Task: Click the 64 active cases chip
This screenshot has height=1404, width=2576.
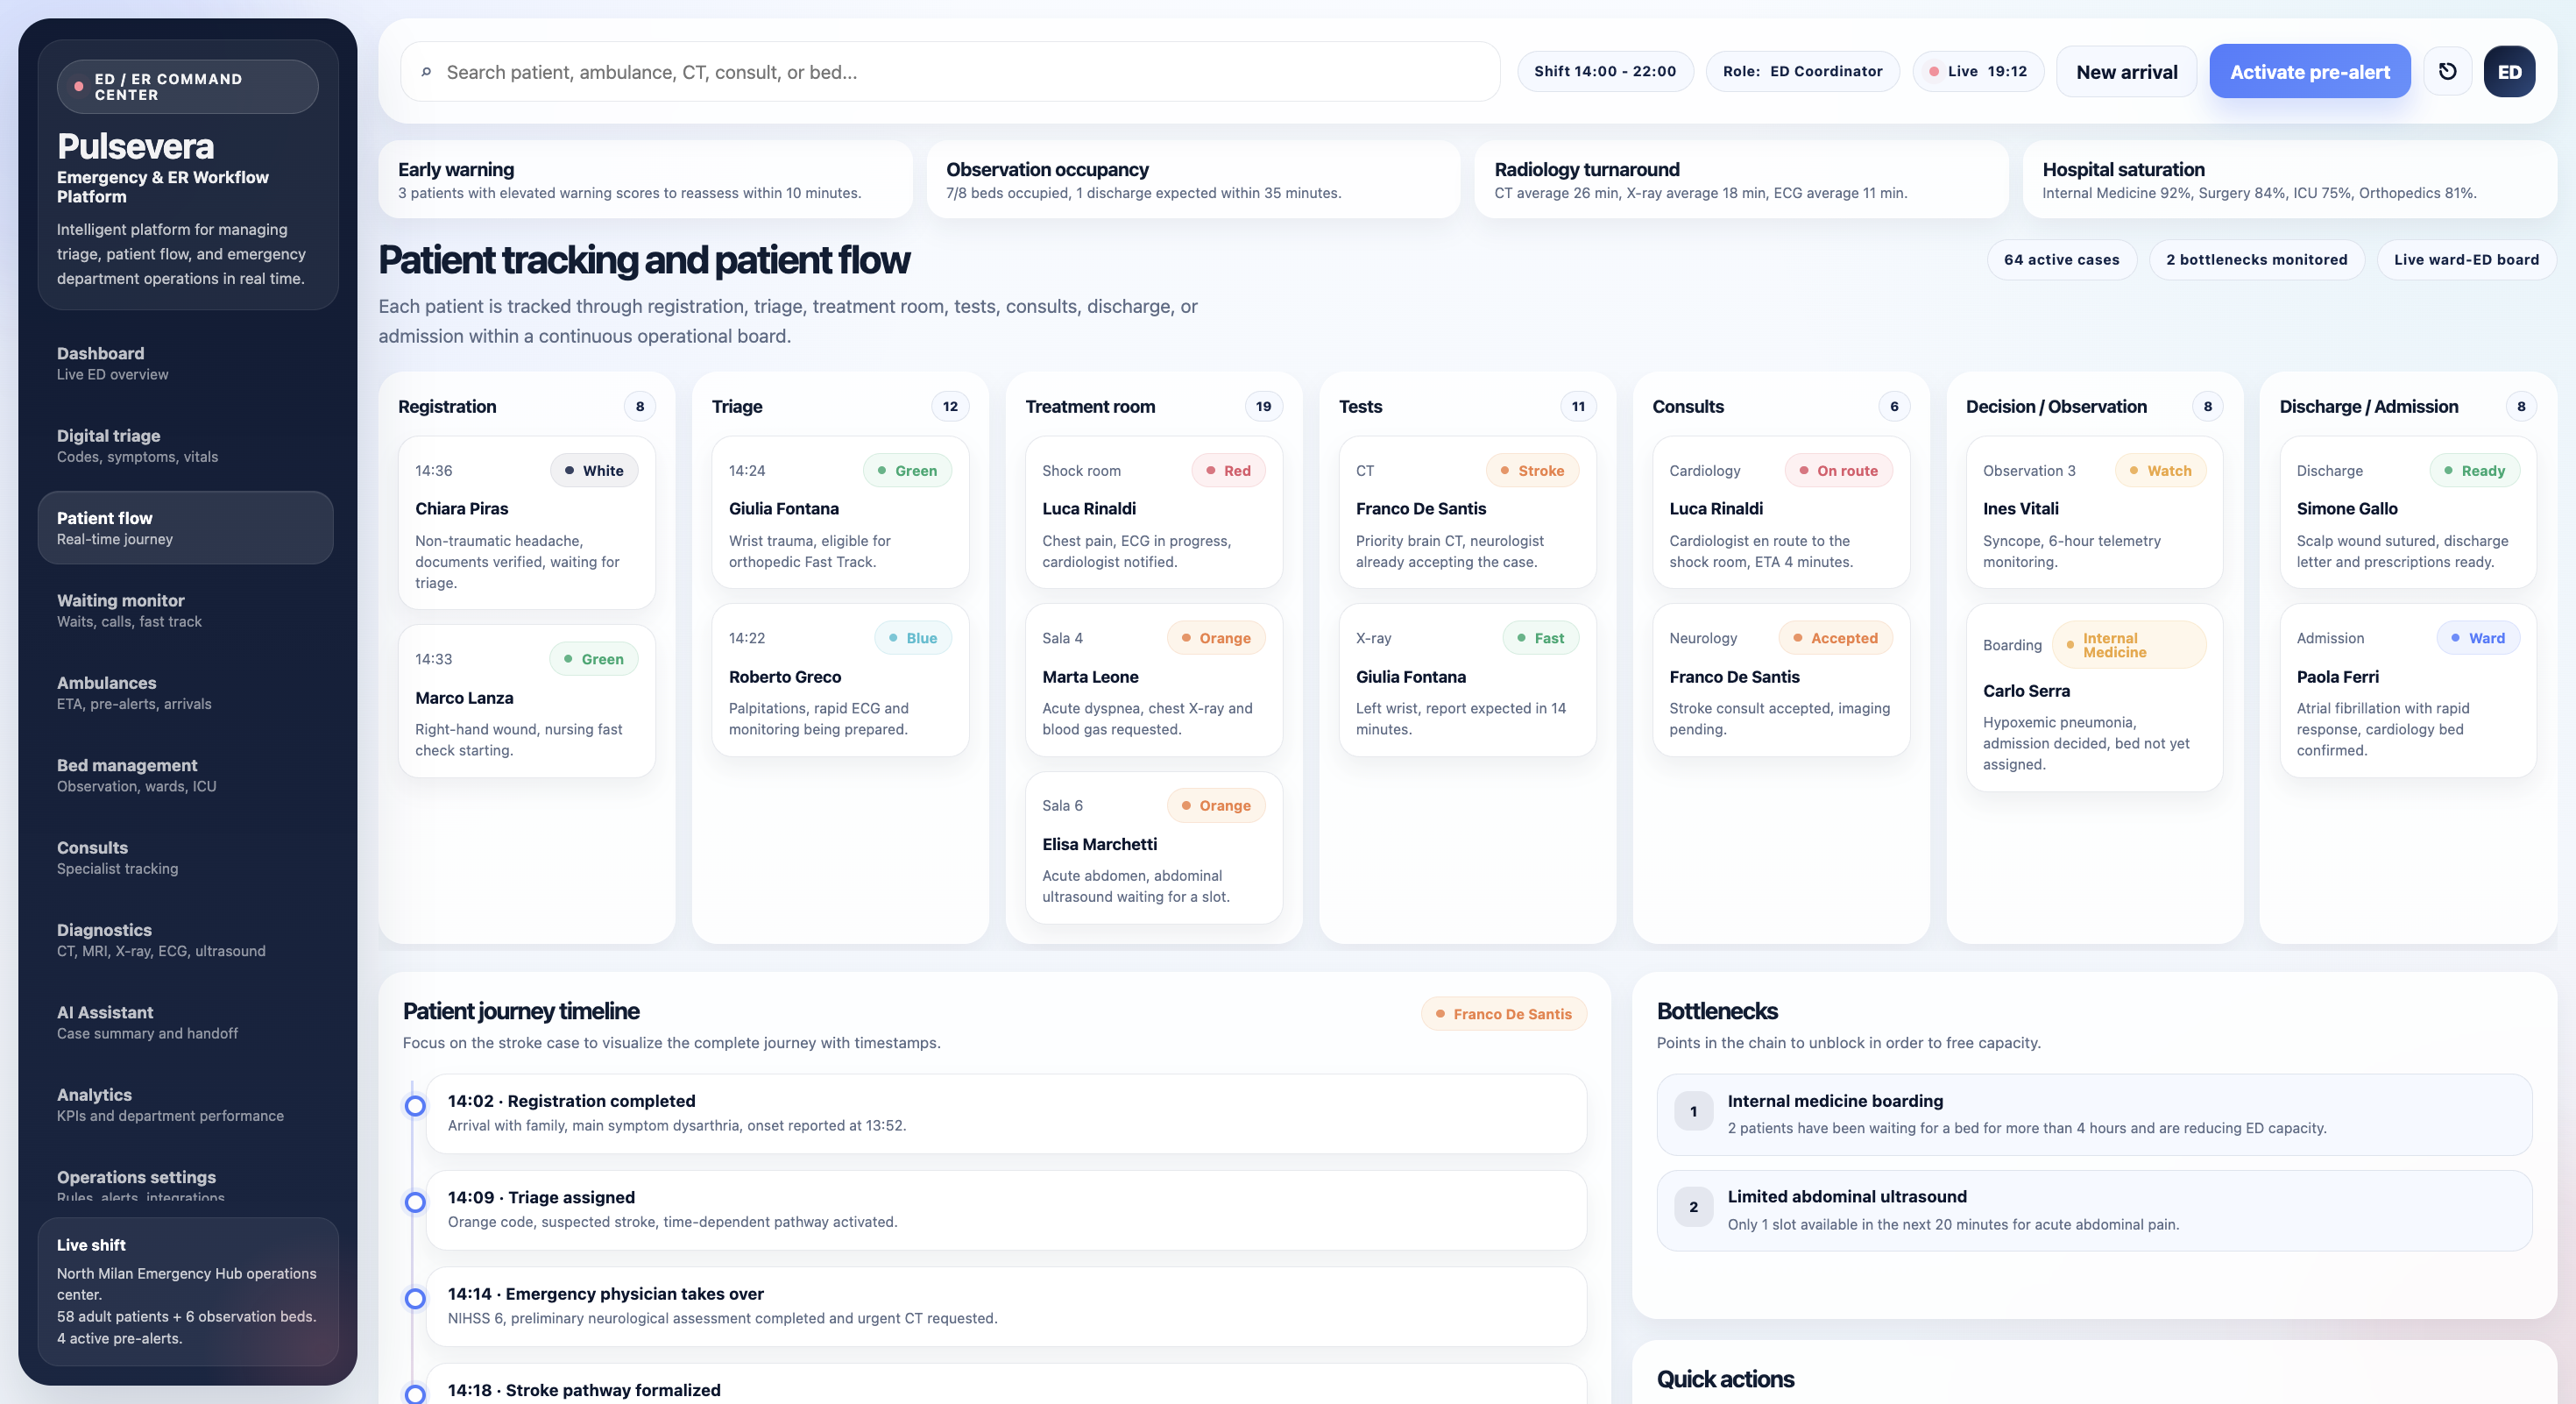Action: [2061, 260]
